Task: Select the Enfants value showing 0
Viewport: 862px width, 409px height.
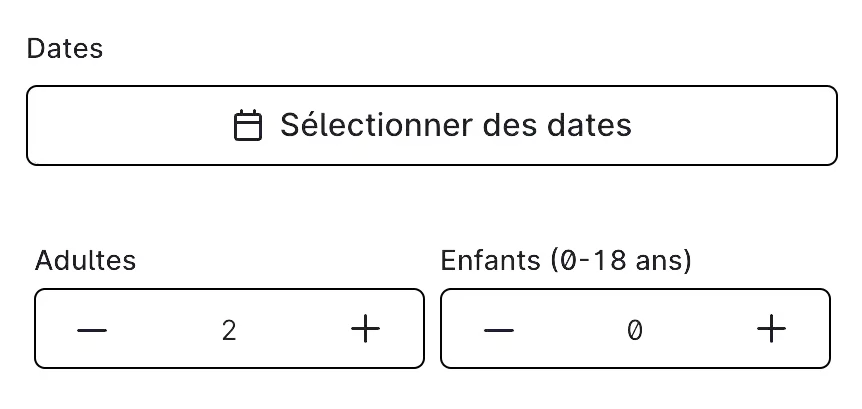Action: [635, 330]
